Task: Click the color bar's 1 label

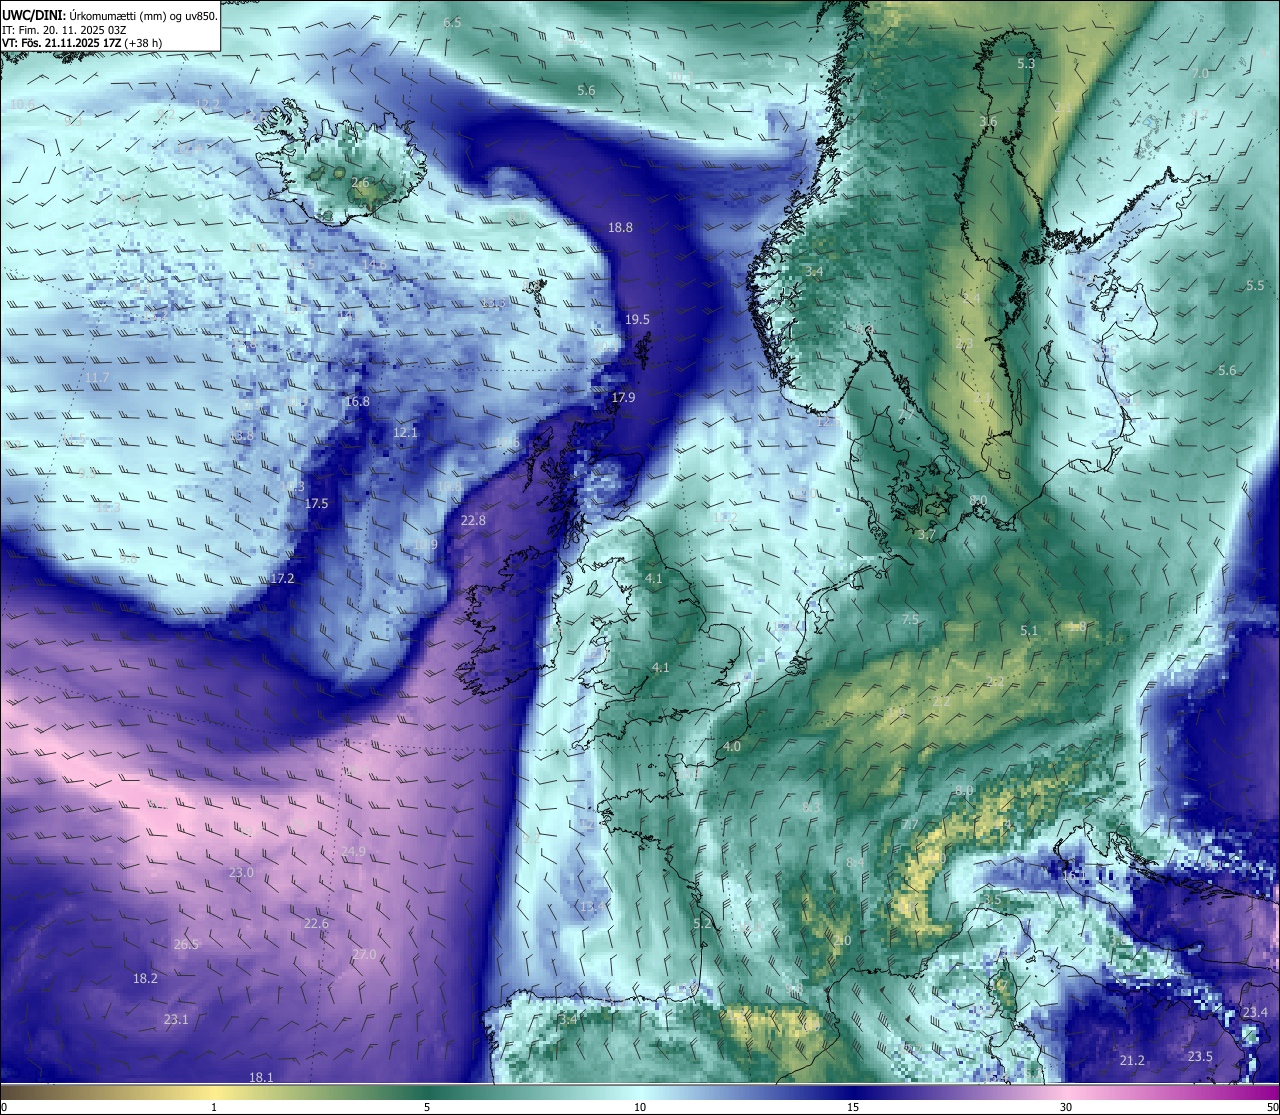Action: 214,1107
